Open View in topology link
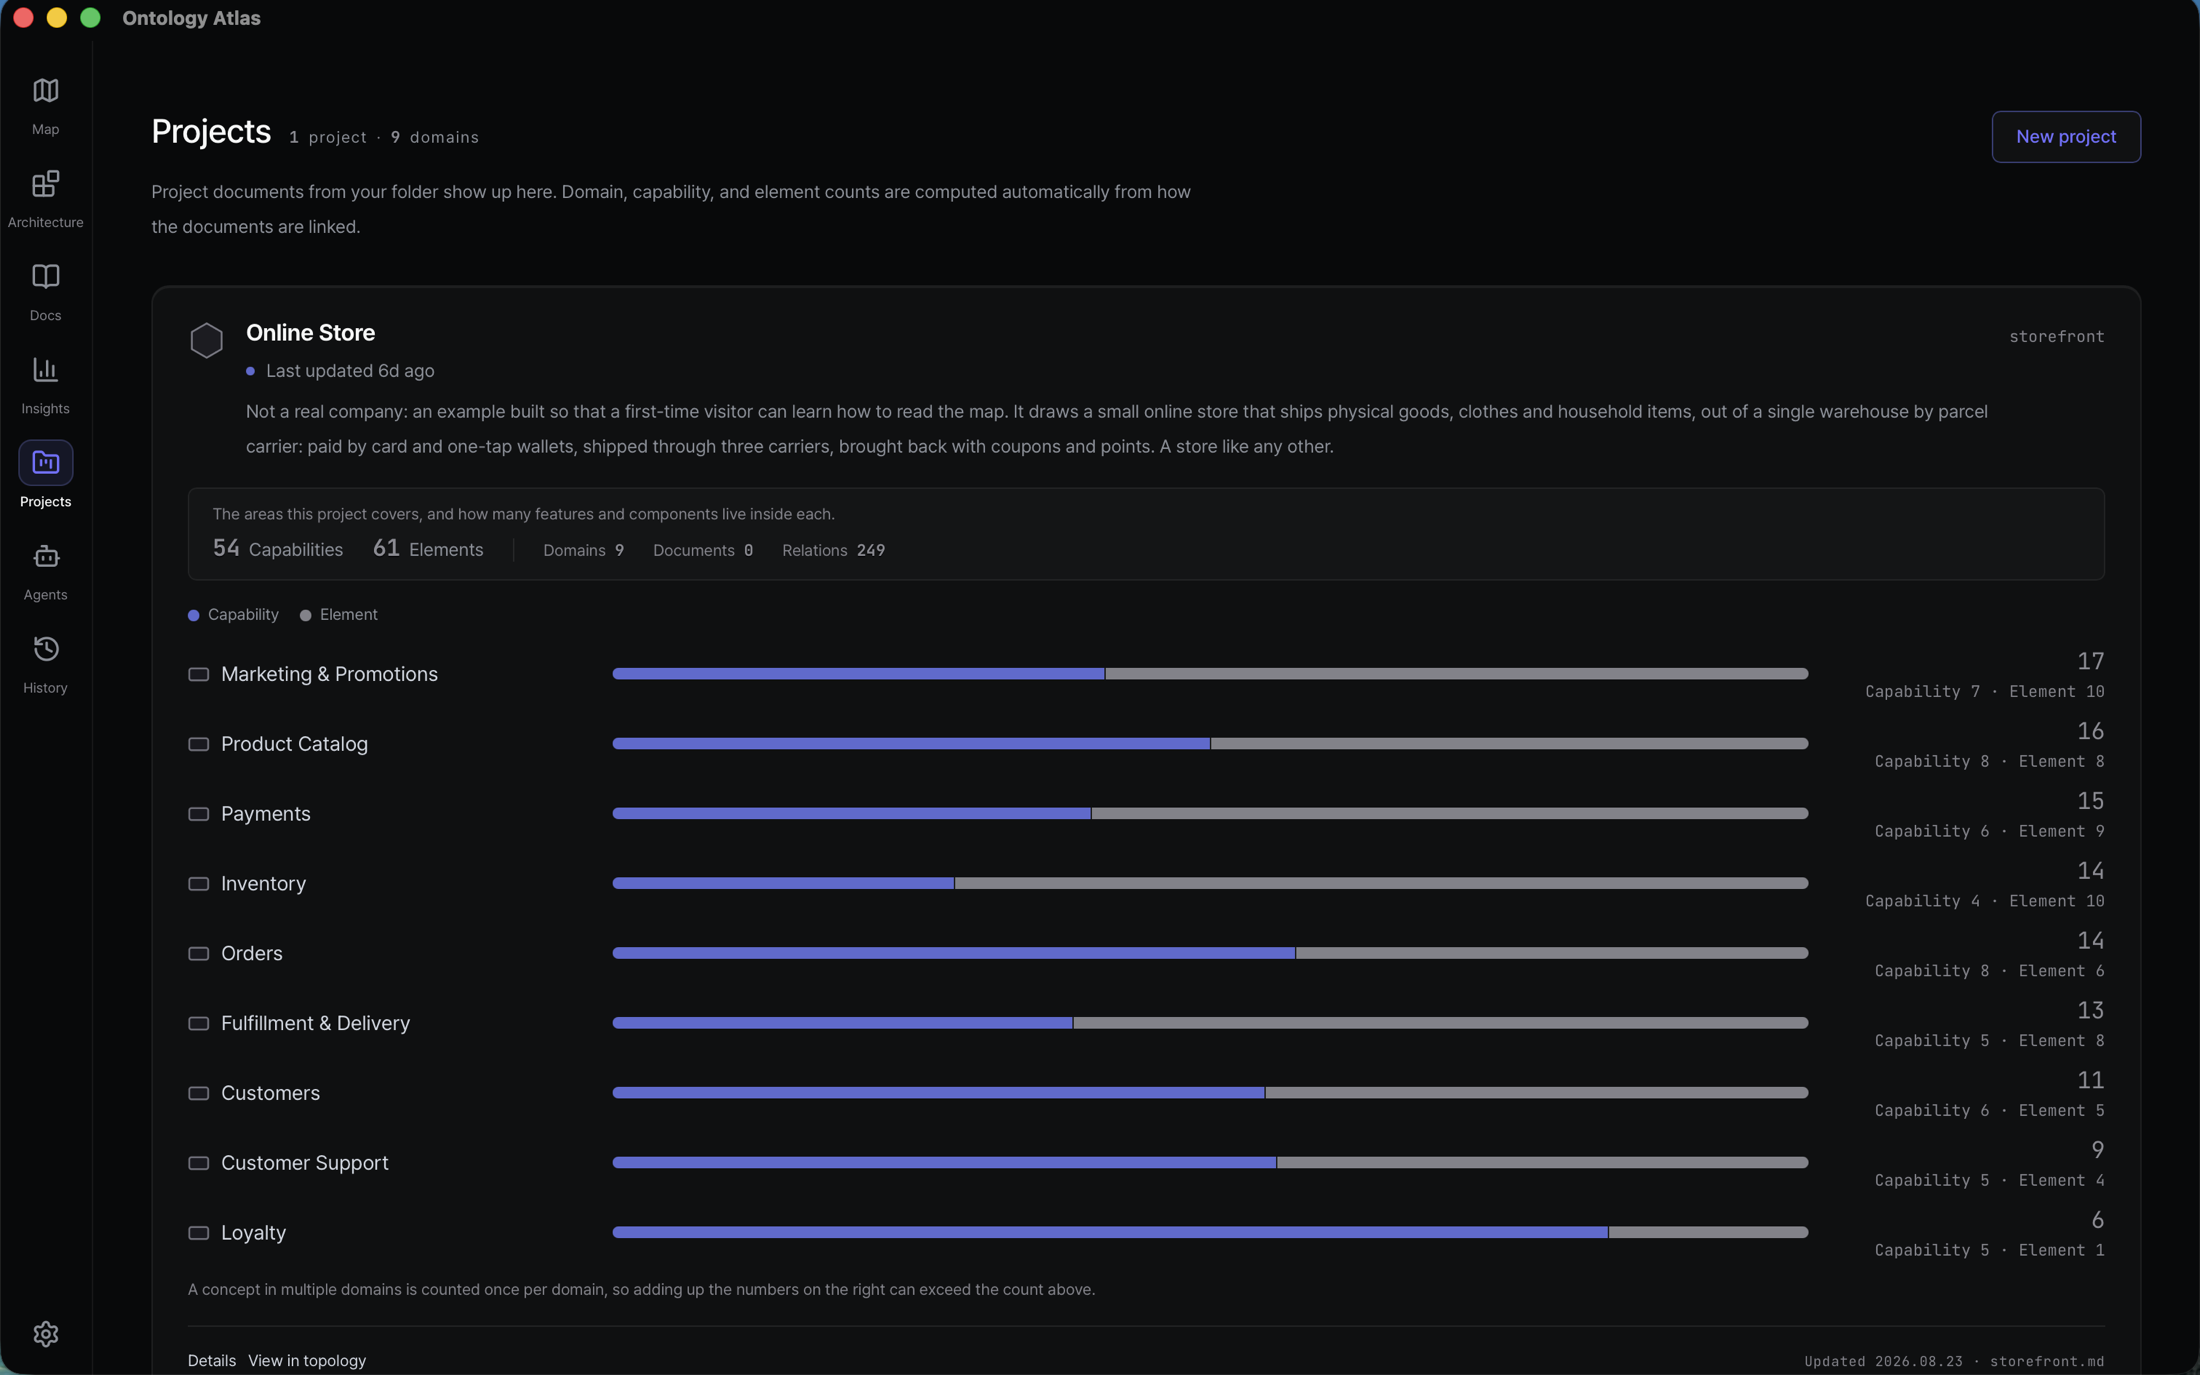Image resolution: width=2200 pixels, height=1375 pixels. click(x=307, y=1361)
